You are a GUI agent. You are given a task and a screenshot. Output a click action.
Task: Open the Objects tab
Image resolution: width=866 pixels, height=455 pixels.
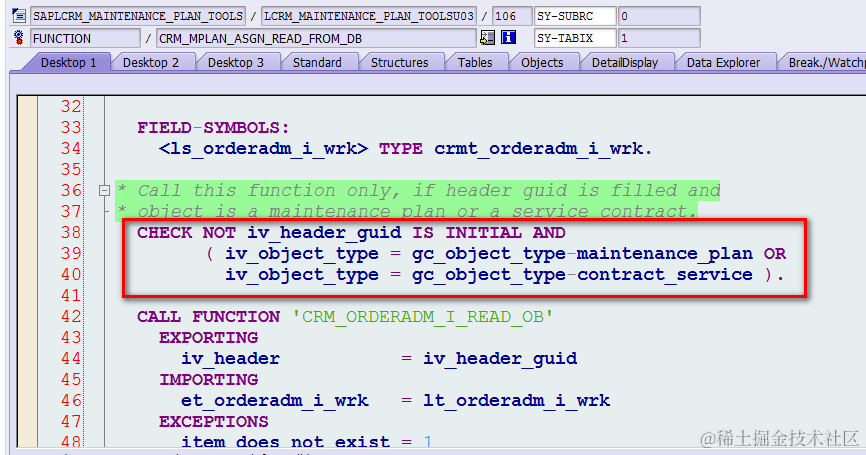point(542,62)
